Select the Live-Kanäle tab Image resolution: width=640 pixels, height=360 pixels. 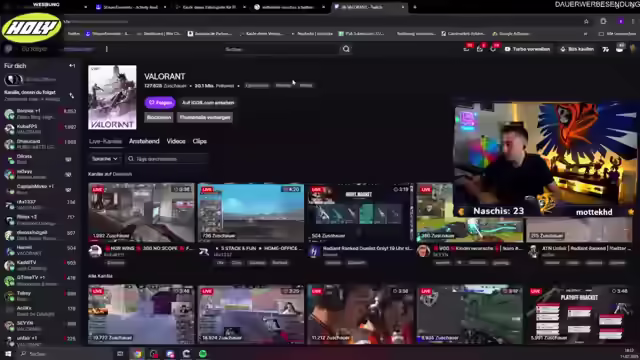pyautogui.click(x=105, y=141)
